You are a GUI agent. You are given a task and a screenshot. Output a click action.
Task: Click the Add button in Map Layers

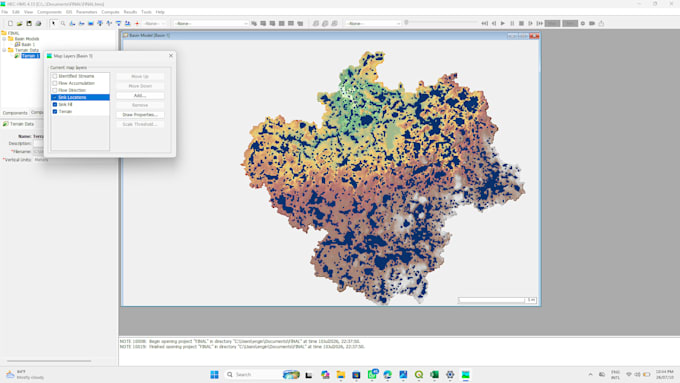(x=140, y=95)
